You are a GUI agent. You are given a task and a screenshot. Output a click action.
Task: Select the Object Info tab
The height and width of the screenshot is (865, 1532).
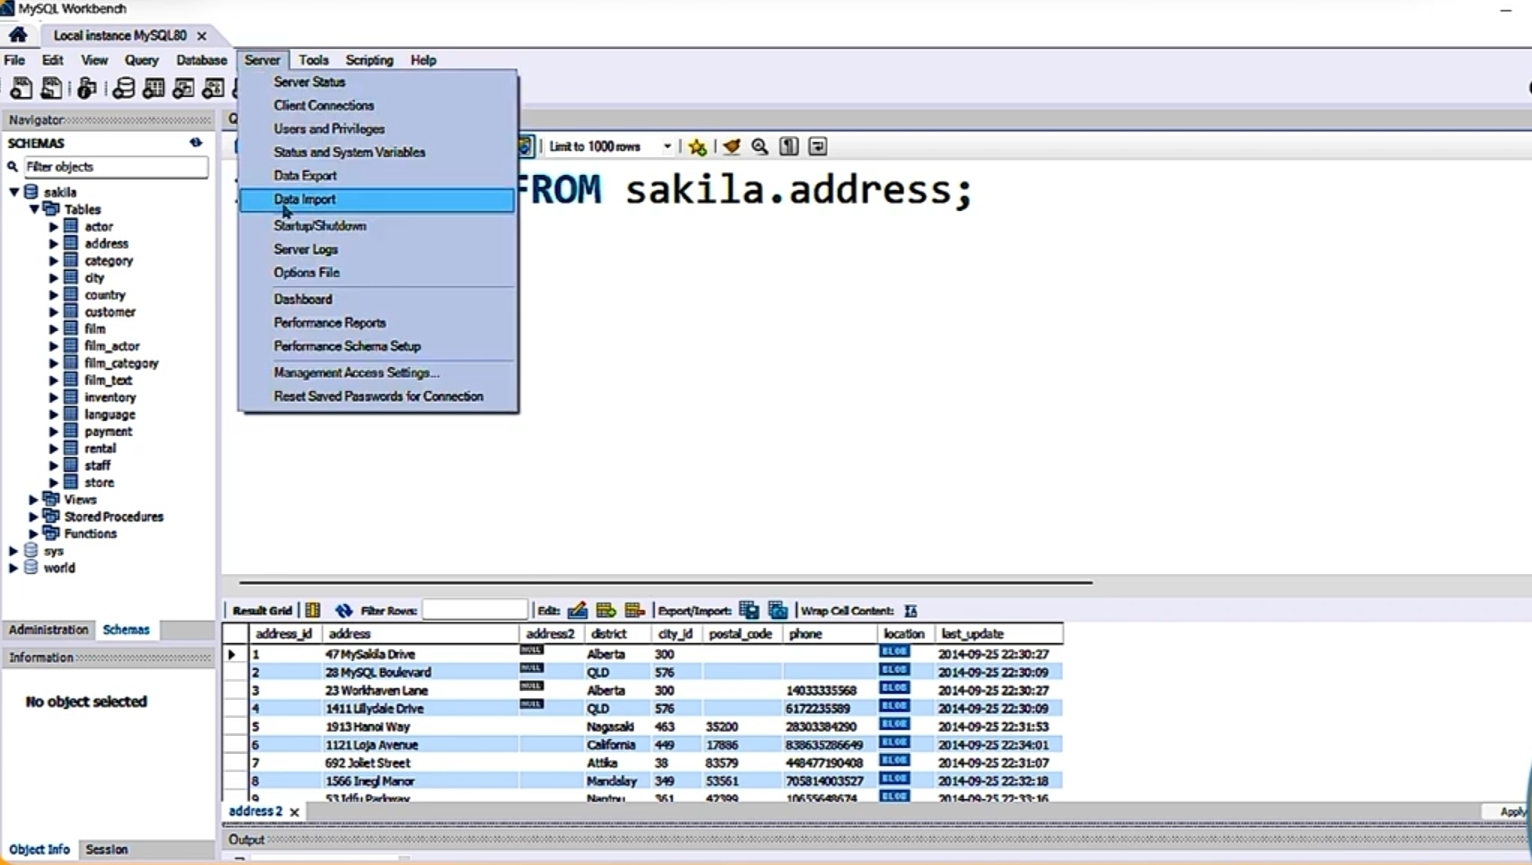[39, 849]
